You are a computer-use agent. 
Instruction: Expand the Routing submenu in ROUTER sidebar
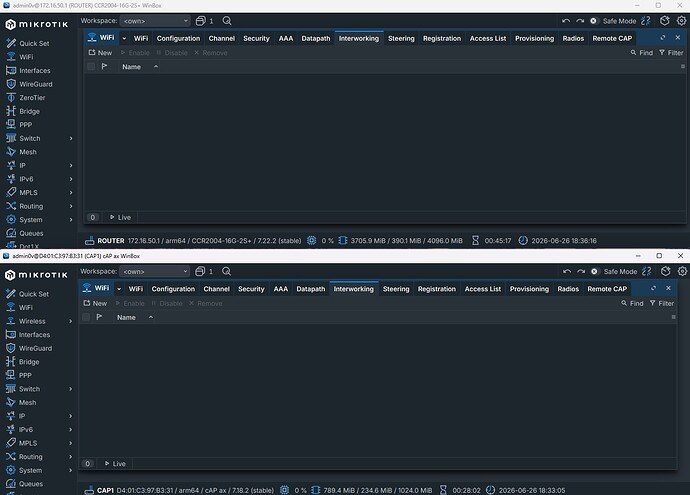coord(71,206)
